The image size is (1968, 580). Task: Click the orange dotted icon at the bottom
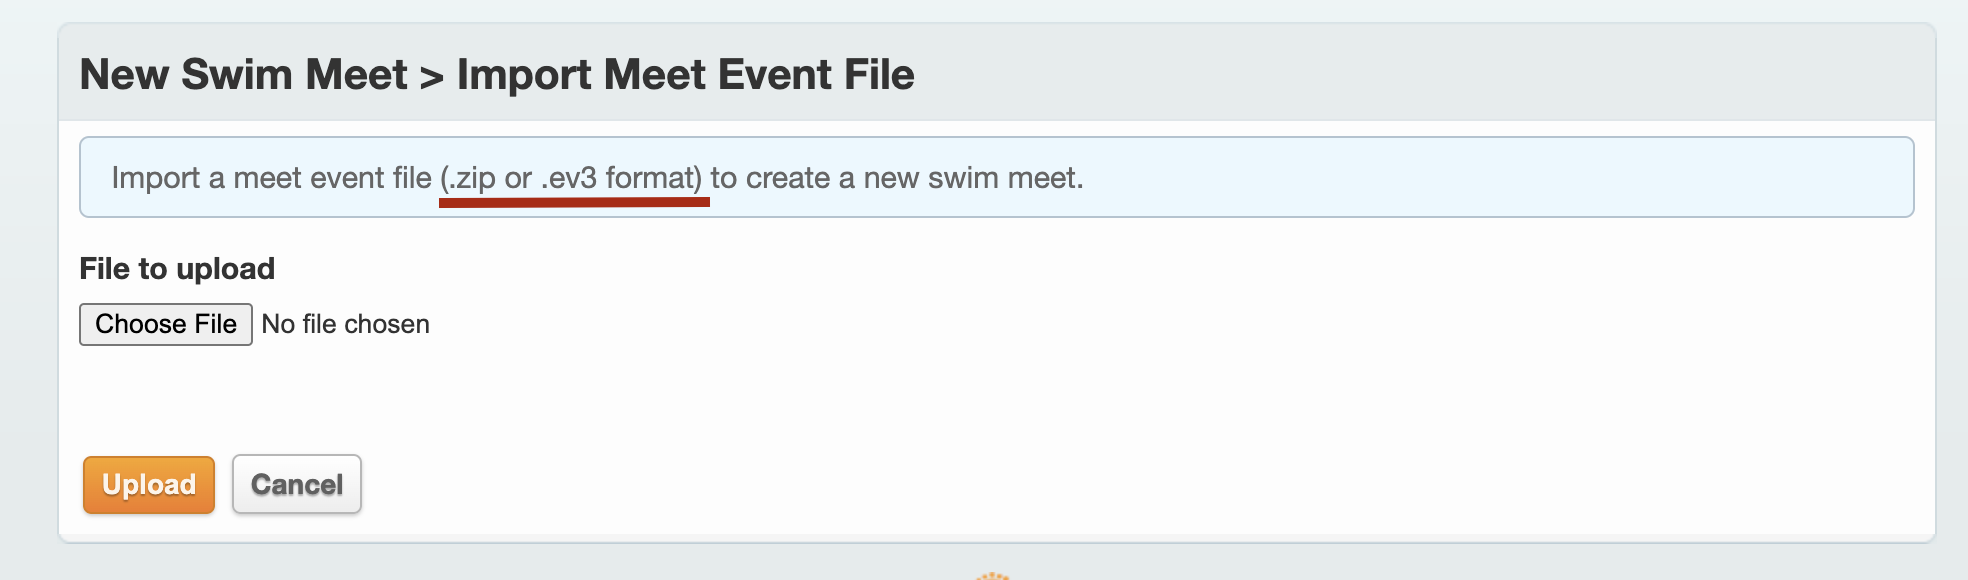coord(993,576)
